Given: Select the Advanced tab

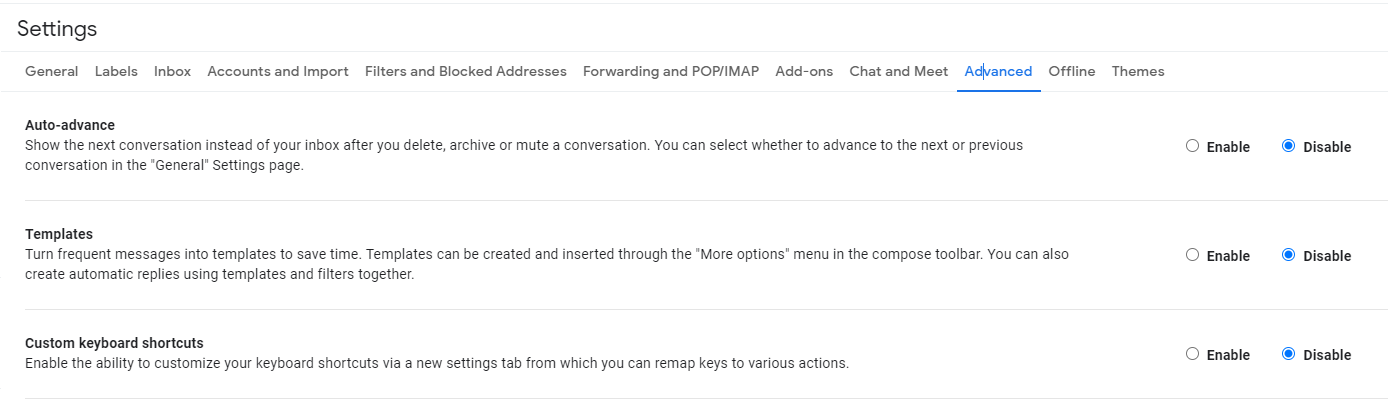Looking at the screenshot, I should [x=998, y=71].
